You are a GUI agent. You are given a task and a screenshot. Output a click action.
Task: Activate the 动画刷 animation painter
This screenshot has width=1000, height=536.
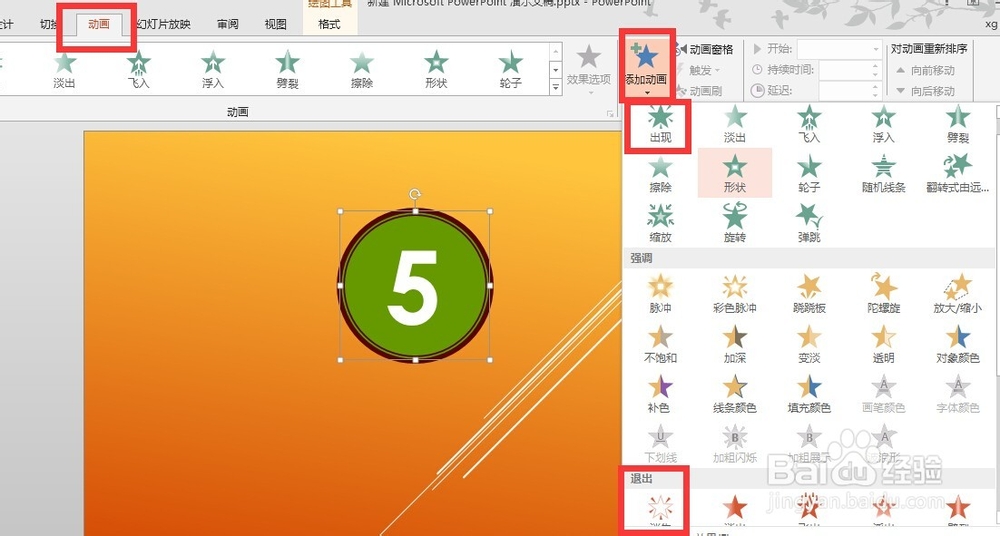click(699, 91)
